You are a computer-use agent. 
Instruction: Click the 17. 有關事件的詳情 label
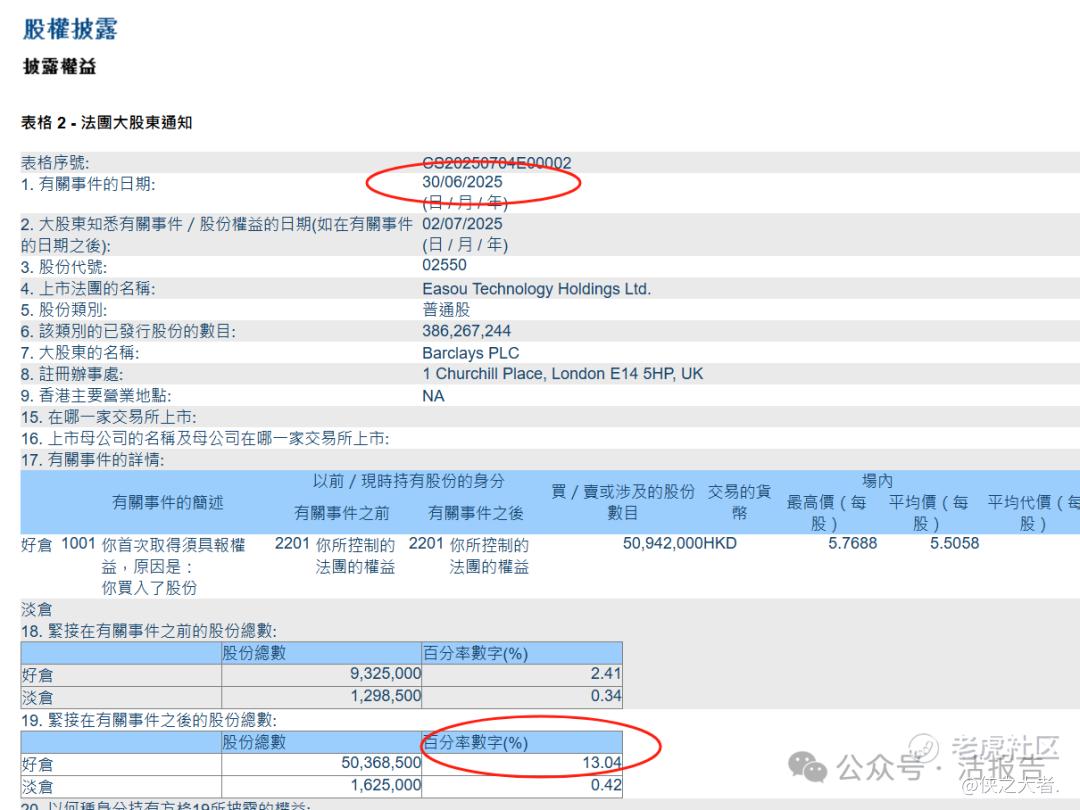click(x=93, y=460)
